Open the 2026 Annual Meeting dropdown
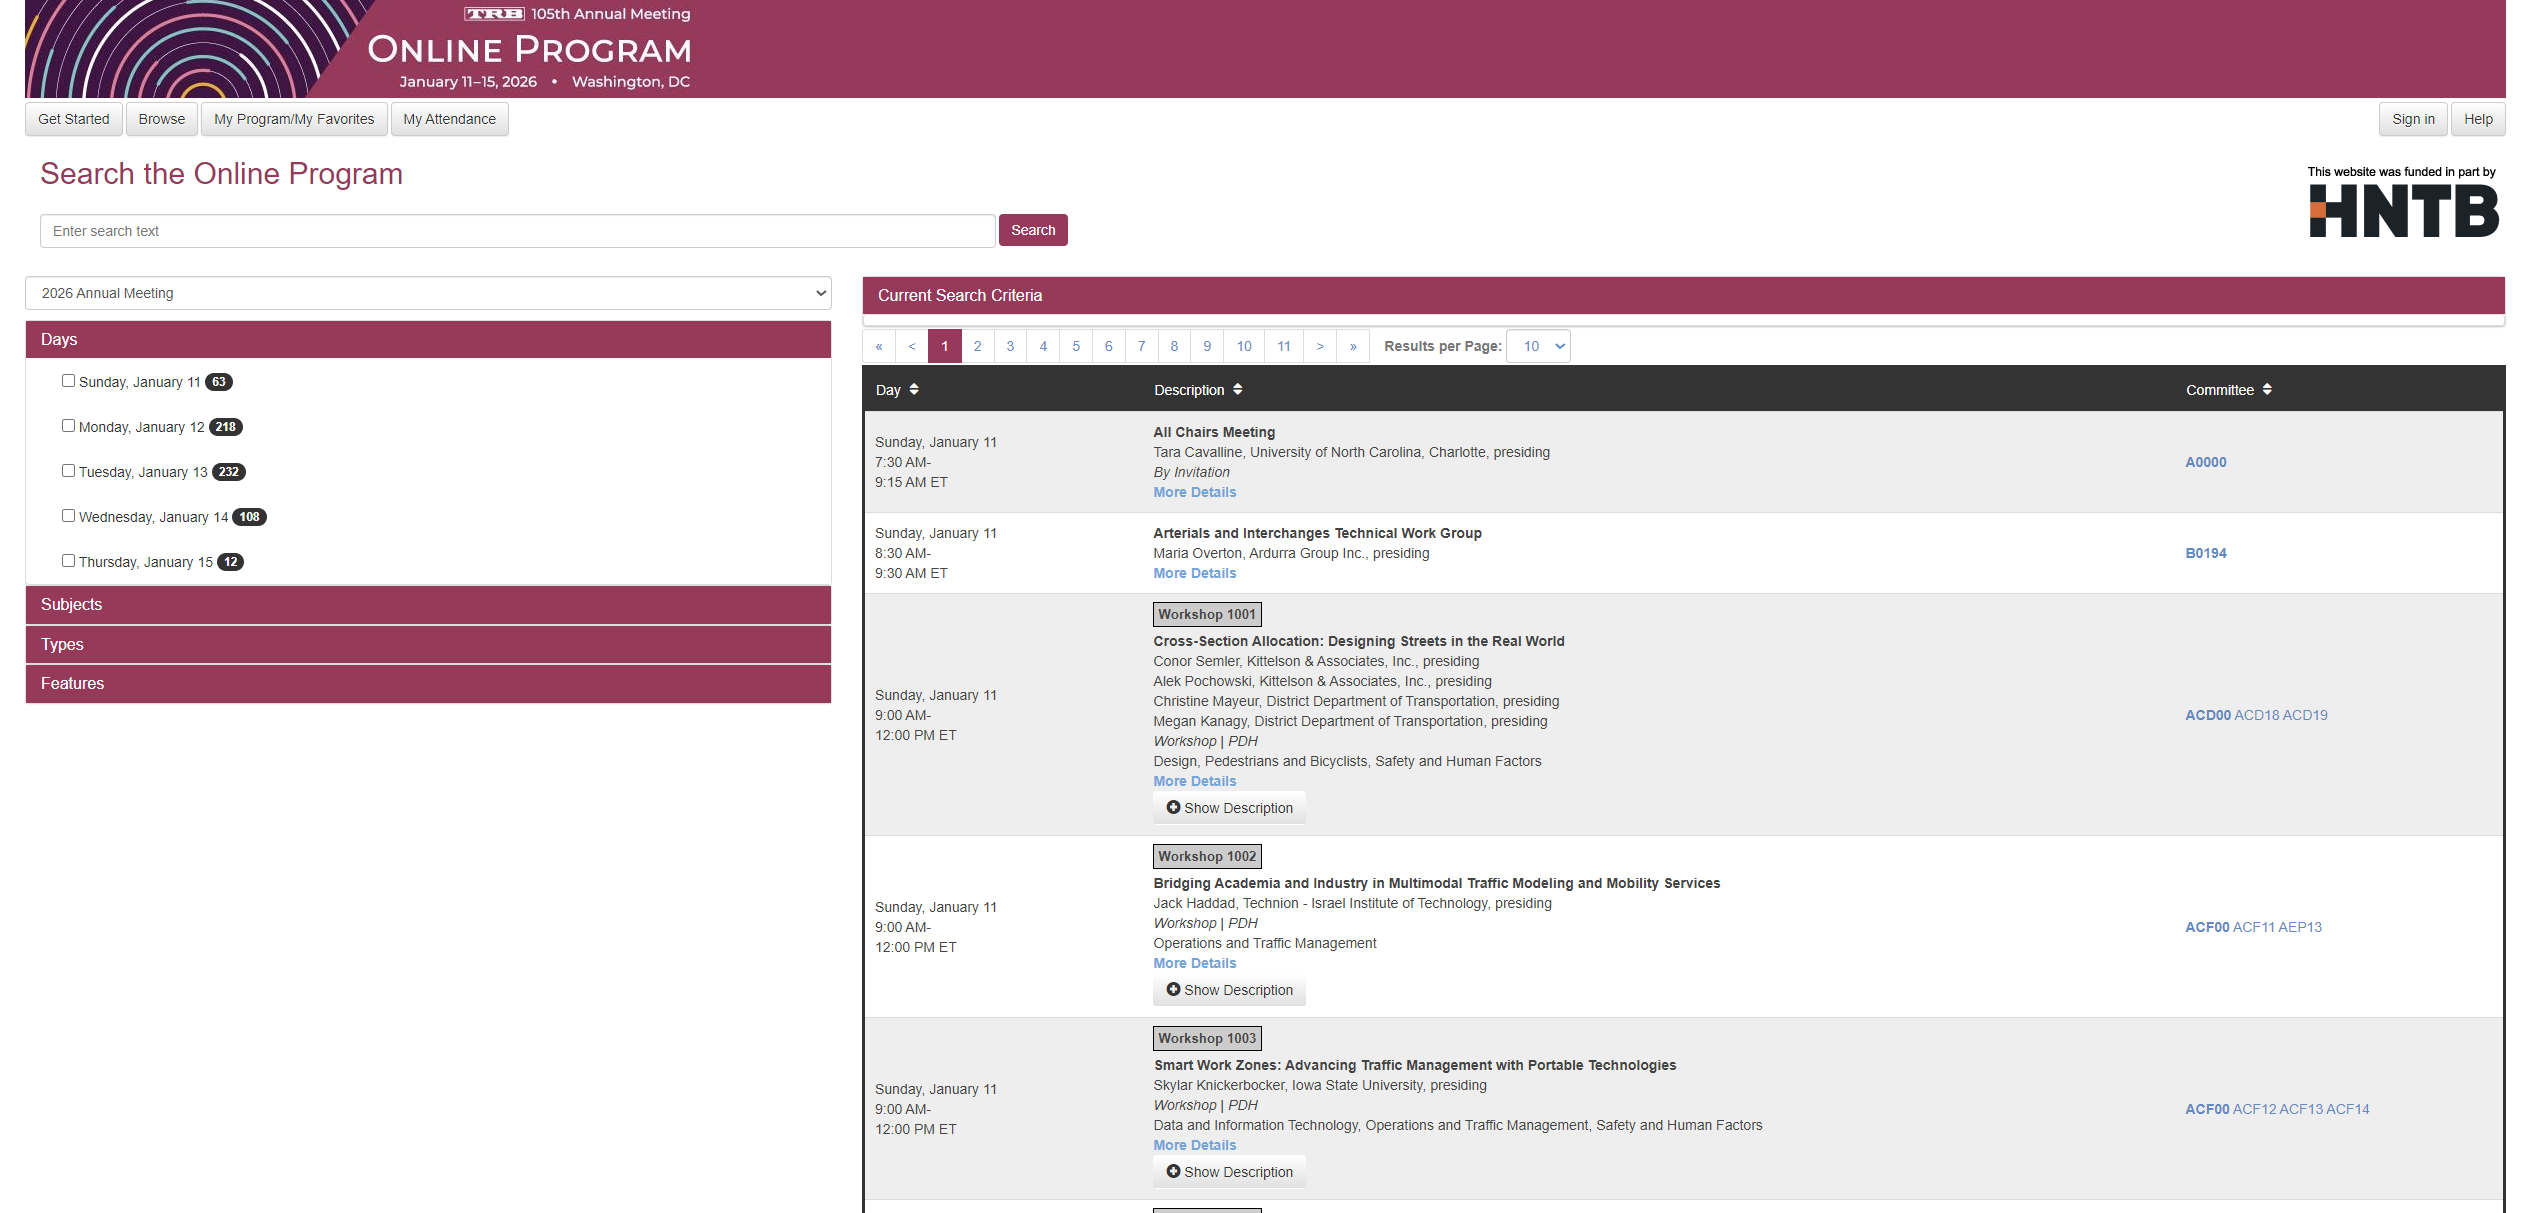This screenshot has width=2526, height=1213. [428, 293]
